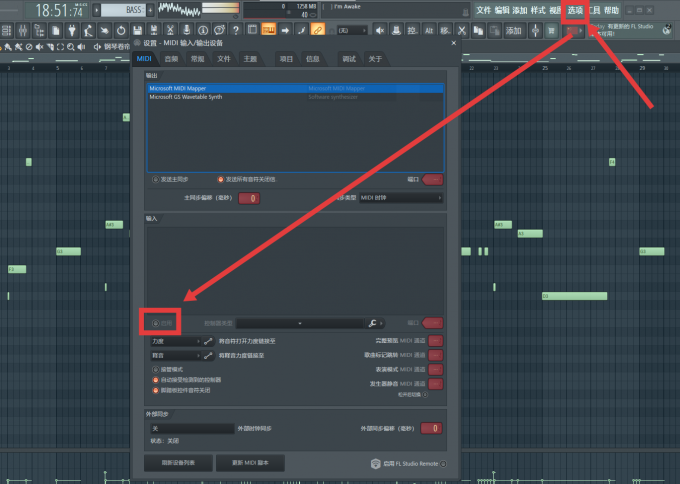Click the microphone recording icon
The height and width of the screenshot is (484, 680).
pos(186,30)
